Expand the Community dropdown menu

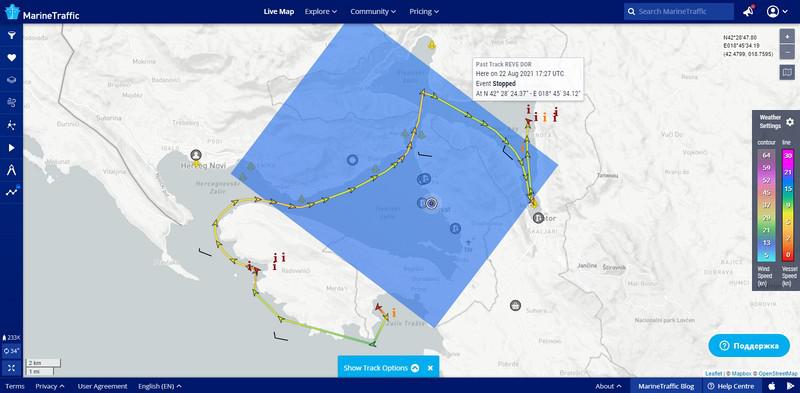(x=373, y=11)
